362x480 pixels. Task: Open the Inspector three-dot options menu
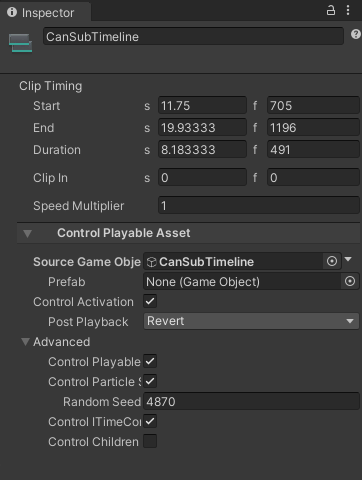pos(348,10)
